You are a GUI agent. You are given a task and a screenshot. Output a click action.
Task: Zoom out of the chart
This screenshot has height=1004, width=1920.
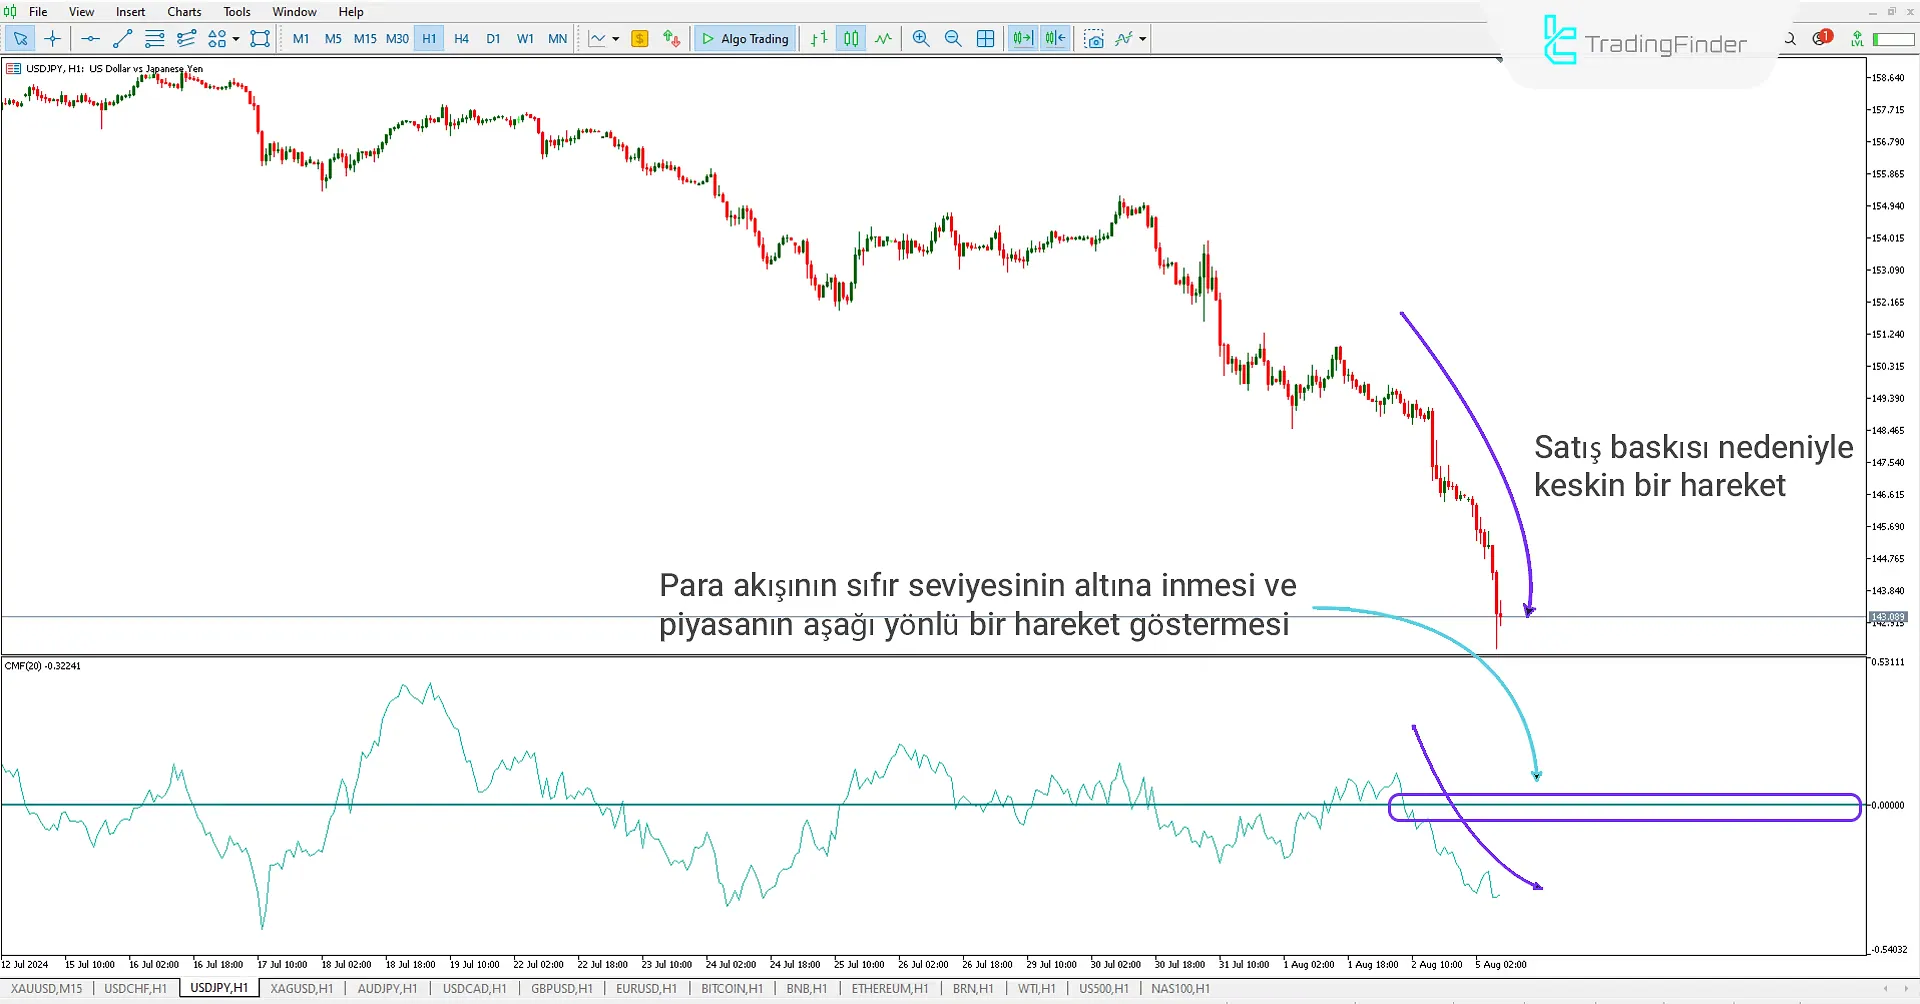(x=952, y=39)
